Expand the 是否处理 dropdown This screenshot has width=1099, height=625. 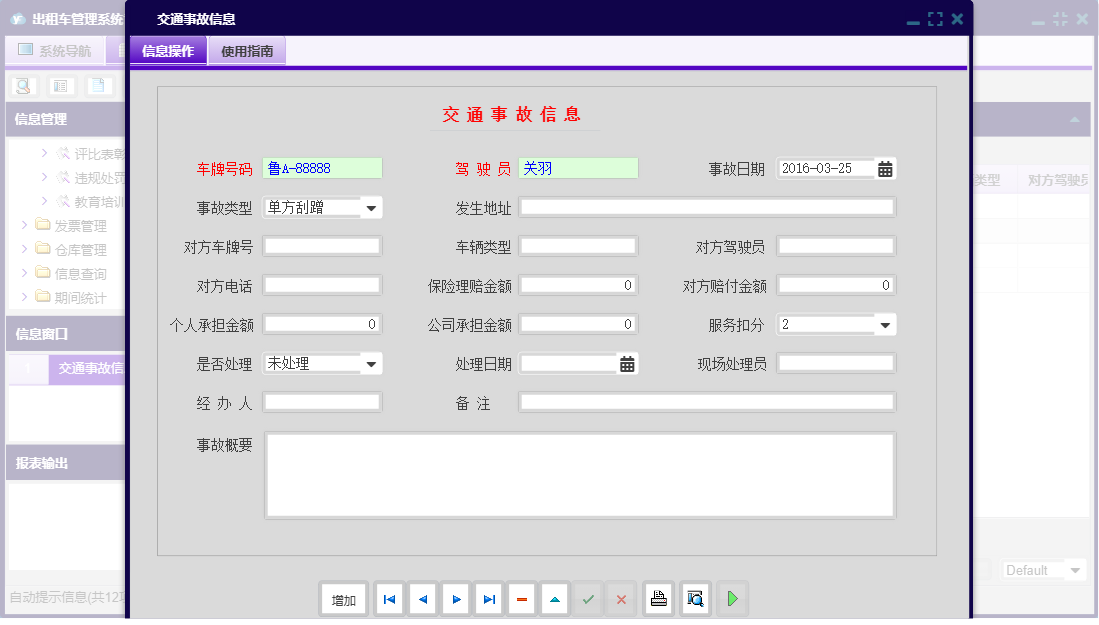point(371,364)
